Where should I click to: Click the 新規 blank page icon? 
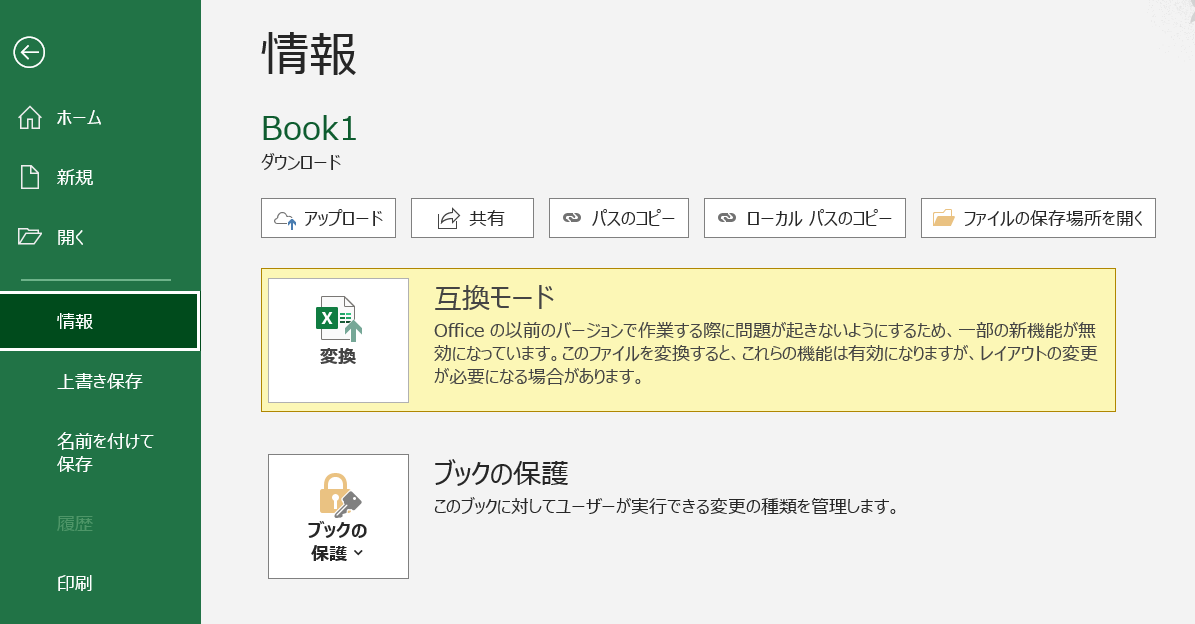point(30,177)
